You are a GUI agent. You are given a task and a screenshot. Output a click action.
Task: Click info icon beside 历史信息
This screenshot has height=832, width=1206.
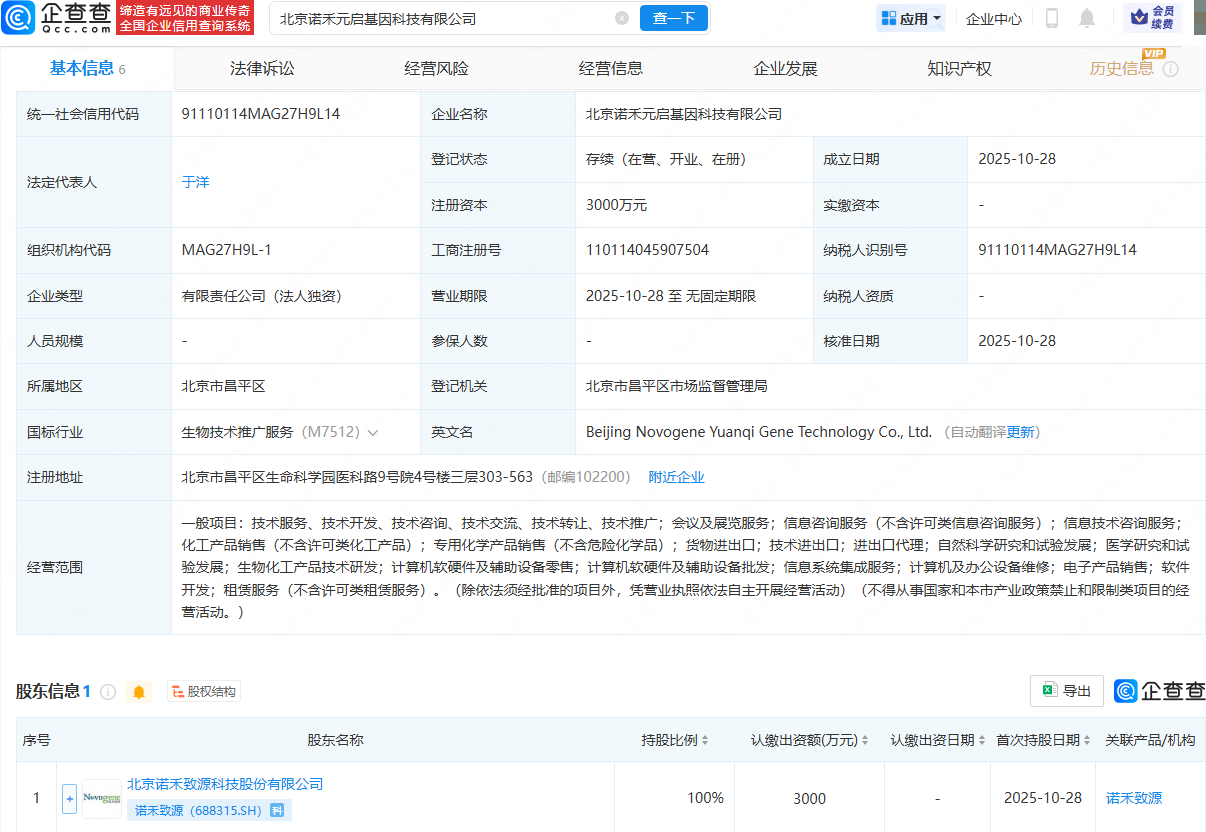tap(1171, 69)
